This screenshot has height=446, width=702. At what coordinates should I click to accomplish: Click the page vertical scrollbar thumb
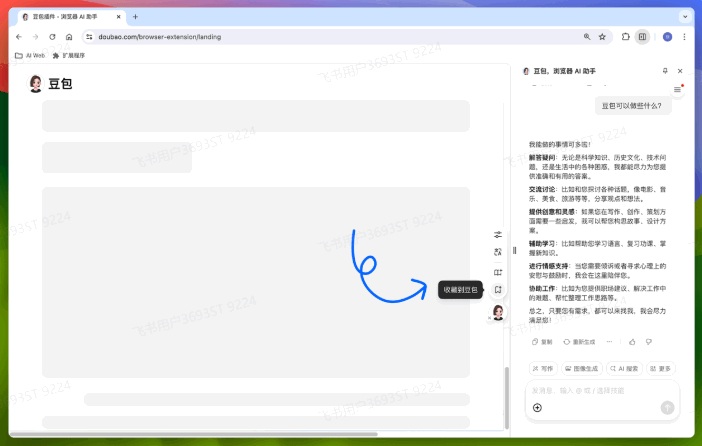tap(507, 398)
